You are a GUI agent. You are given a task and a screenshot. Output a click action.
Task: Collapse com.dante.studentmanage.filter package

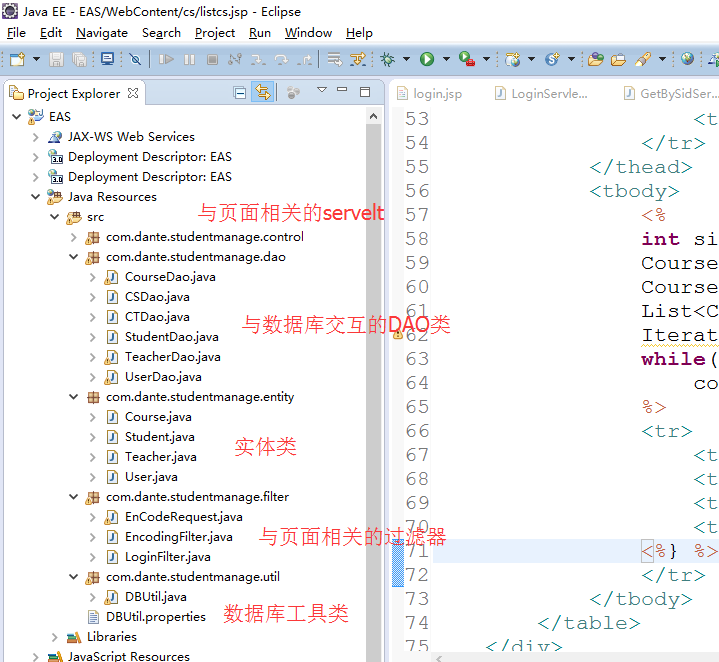[73, 496]
